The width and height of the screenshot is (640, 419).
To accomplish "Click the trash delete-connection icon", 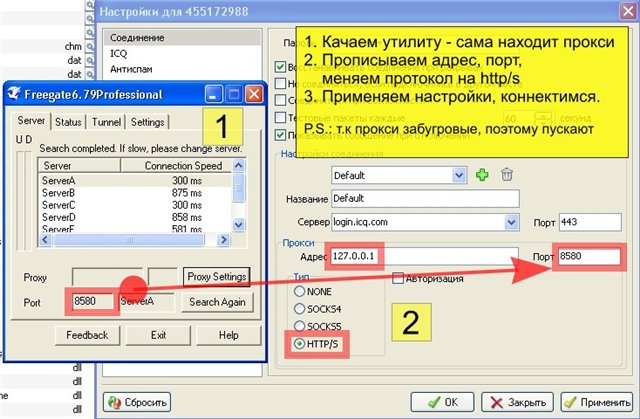I will 507,175.
